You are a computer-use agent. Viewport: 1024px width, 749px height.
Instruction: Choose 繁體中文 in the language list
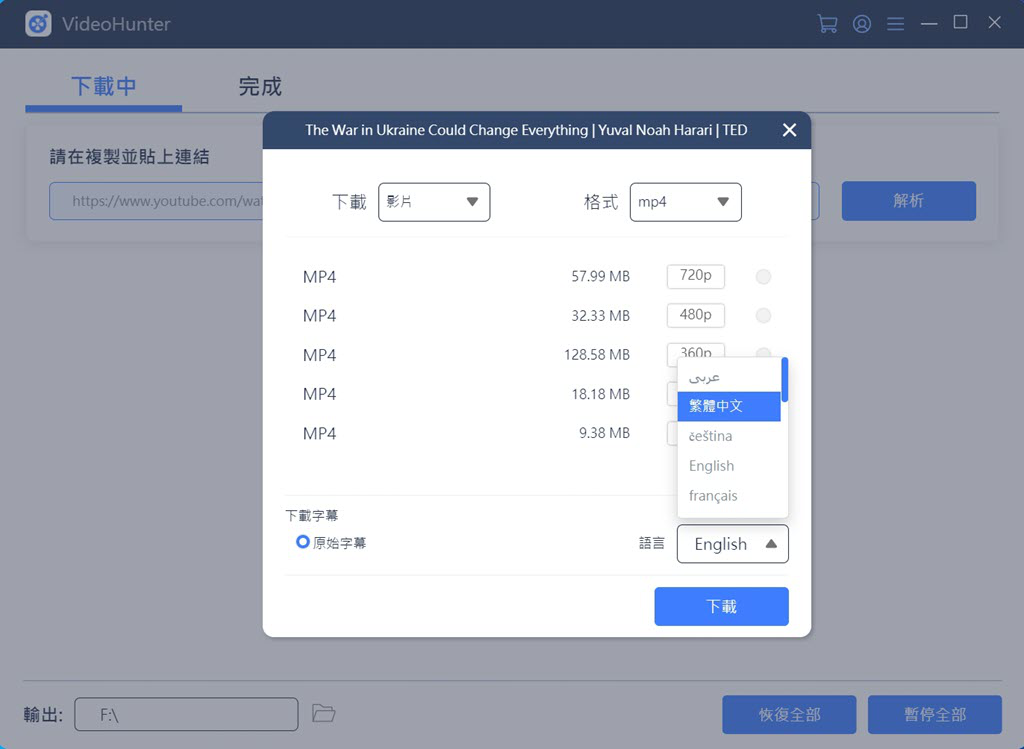[x=729, y=406]
